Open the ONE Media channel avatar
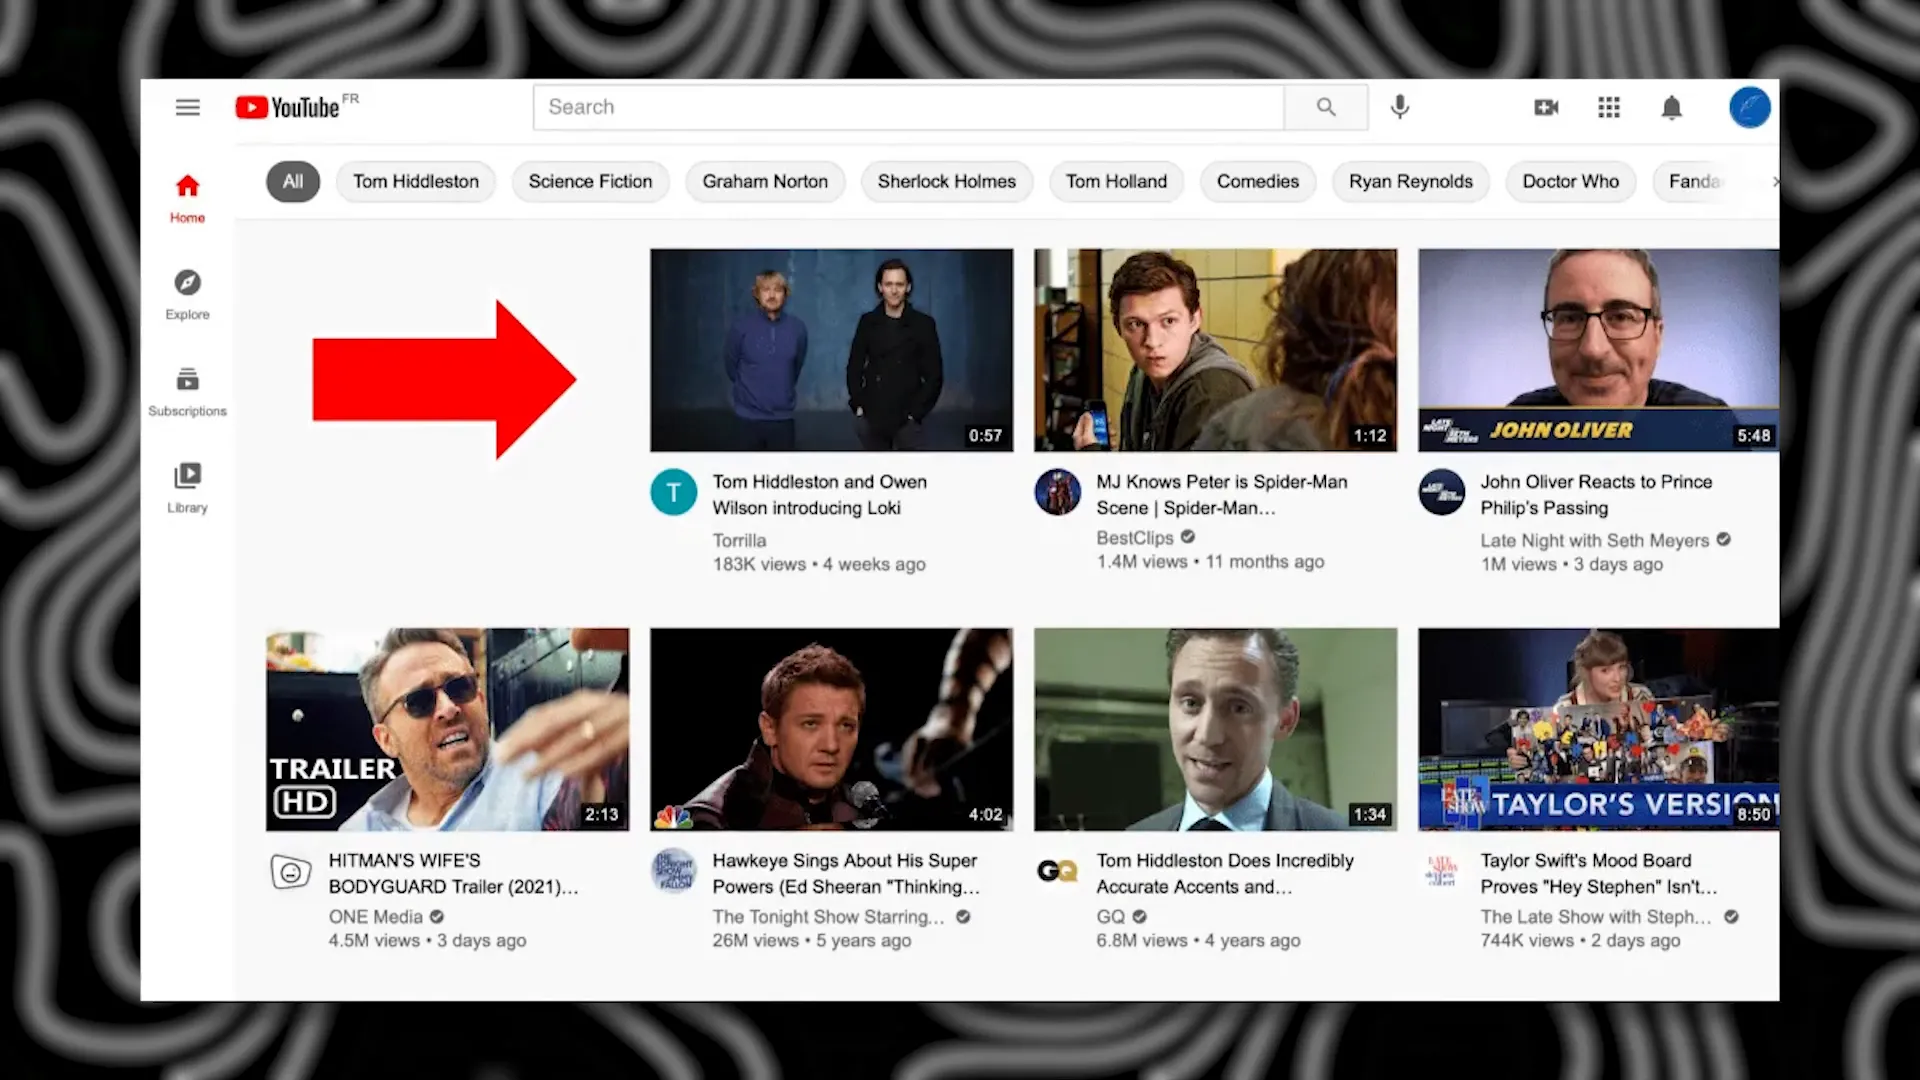Viewport: 1920px width, 1080px height. 290,871
